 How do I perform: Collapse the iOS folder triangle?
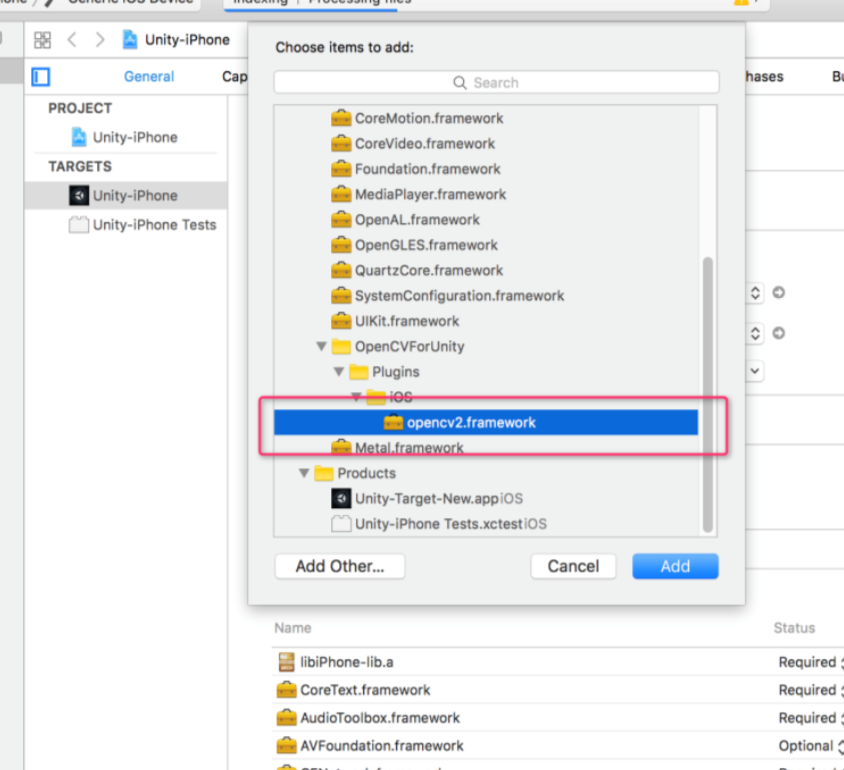coord(356,397)
